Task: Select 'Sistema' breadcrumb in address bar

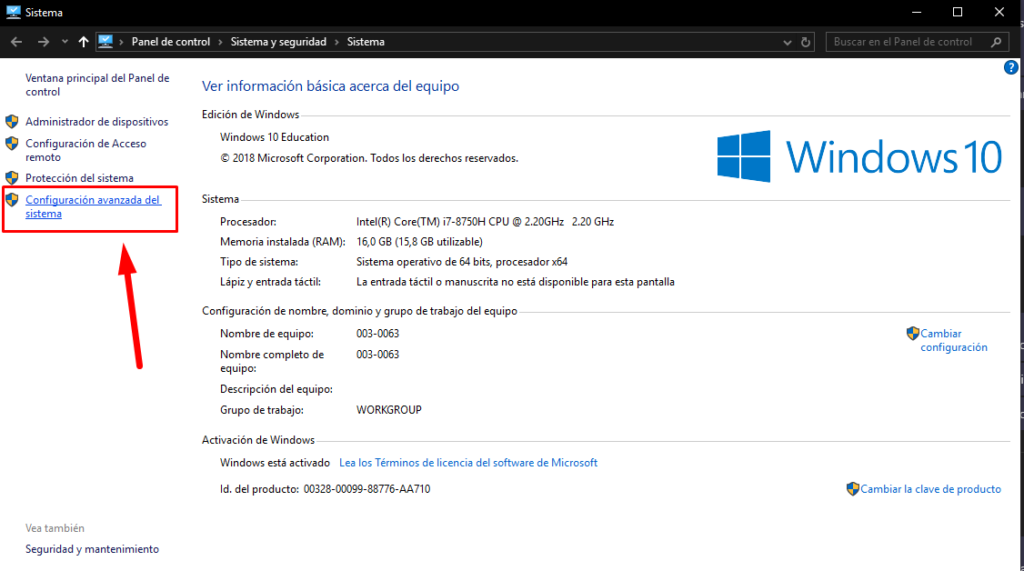Action: click(366, 42)
